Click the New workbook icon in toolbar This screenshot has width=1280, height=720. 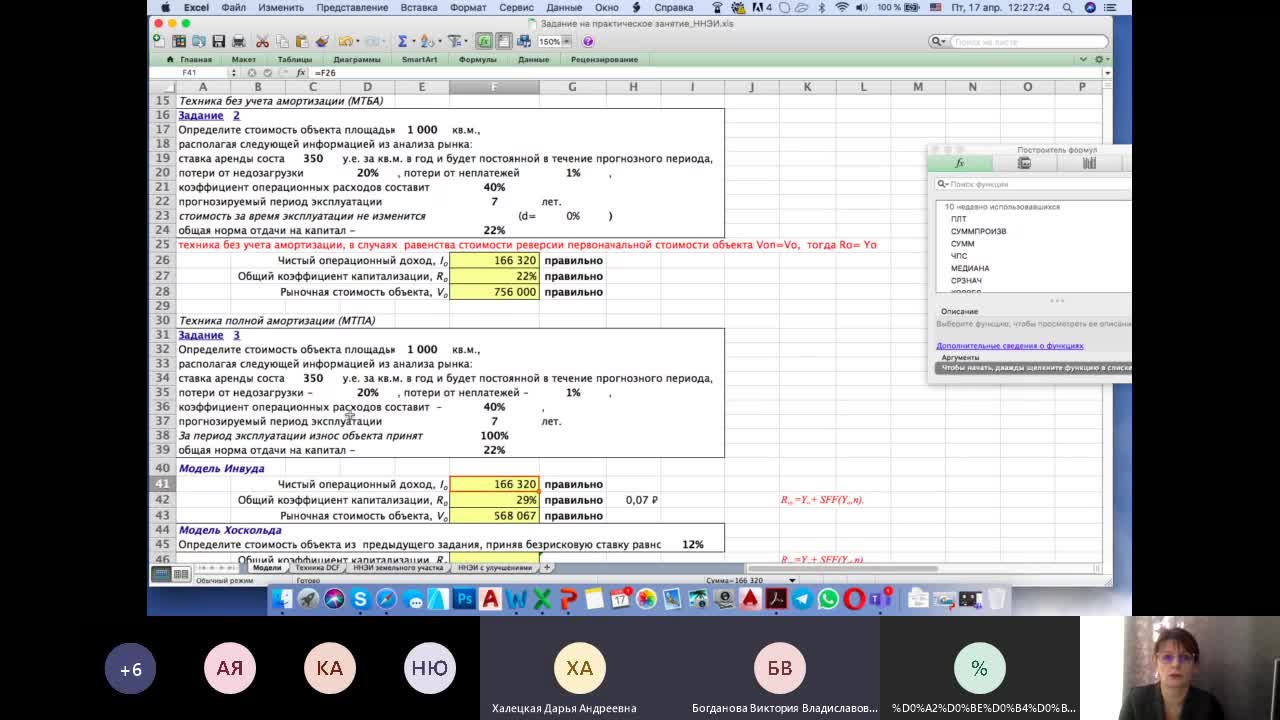[x=158, y=41]
